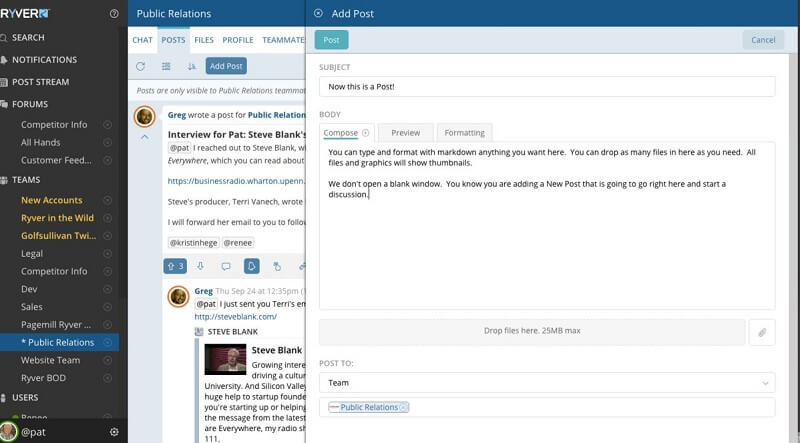Open NOTIFICATIONS in the sidebar
The image size is (800, 443).
coord(44,60)
